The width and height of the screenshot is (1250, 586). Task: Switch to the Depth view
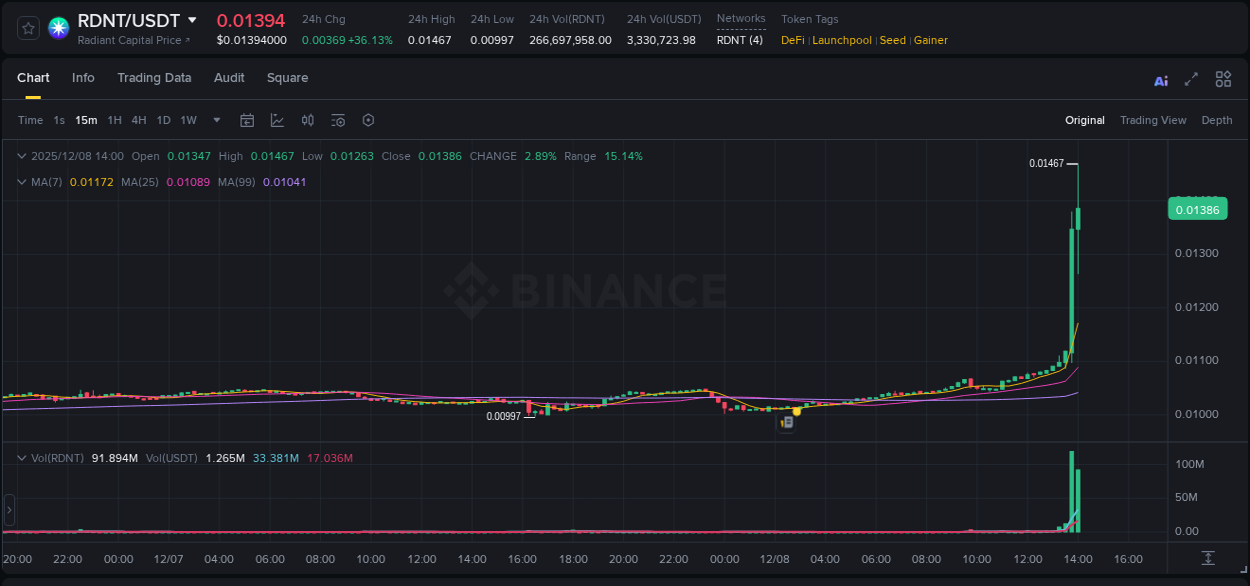(x=1217, y=120)
